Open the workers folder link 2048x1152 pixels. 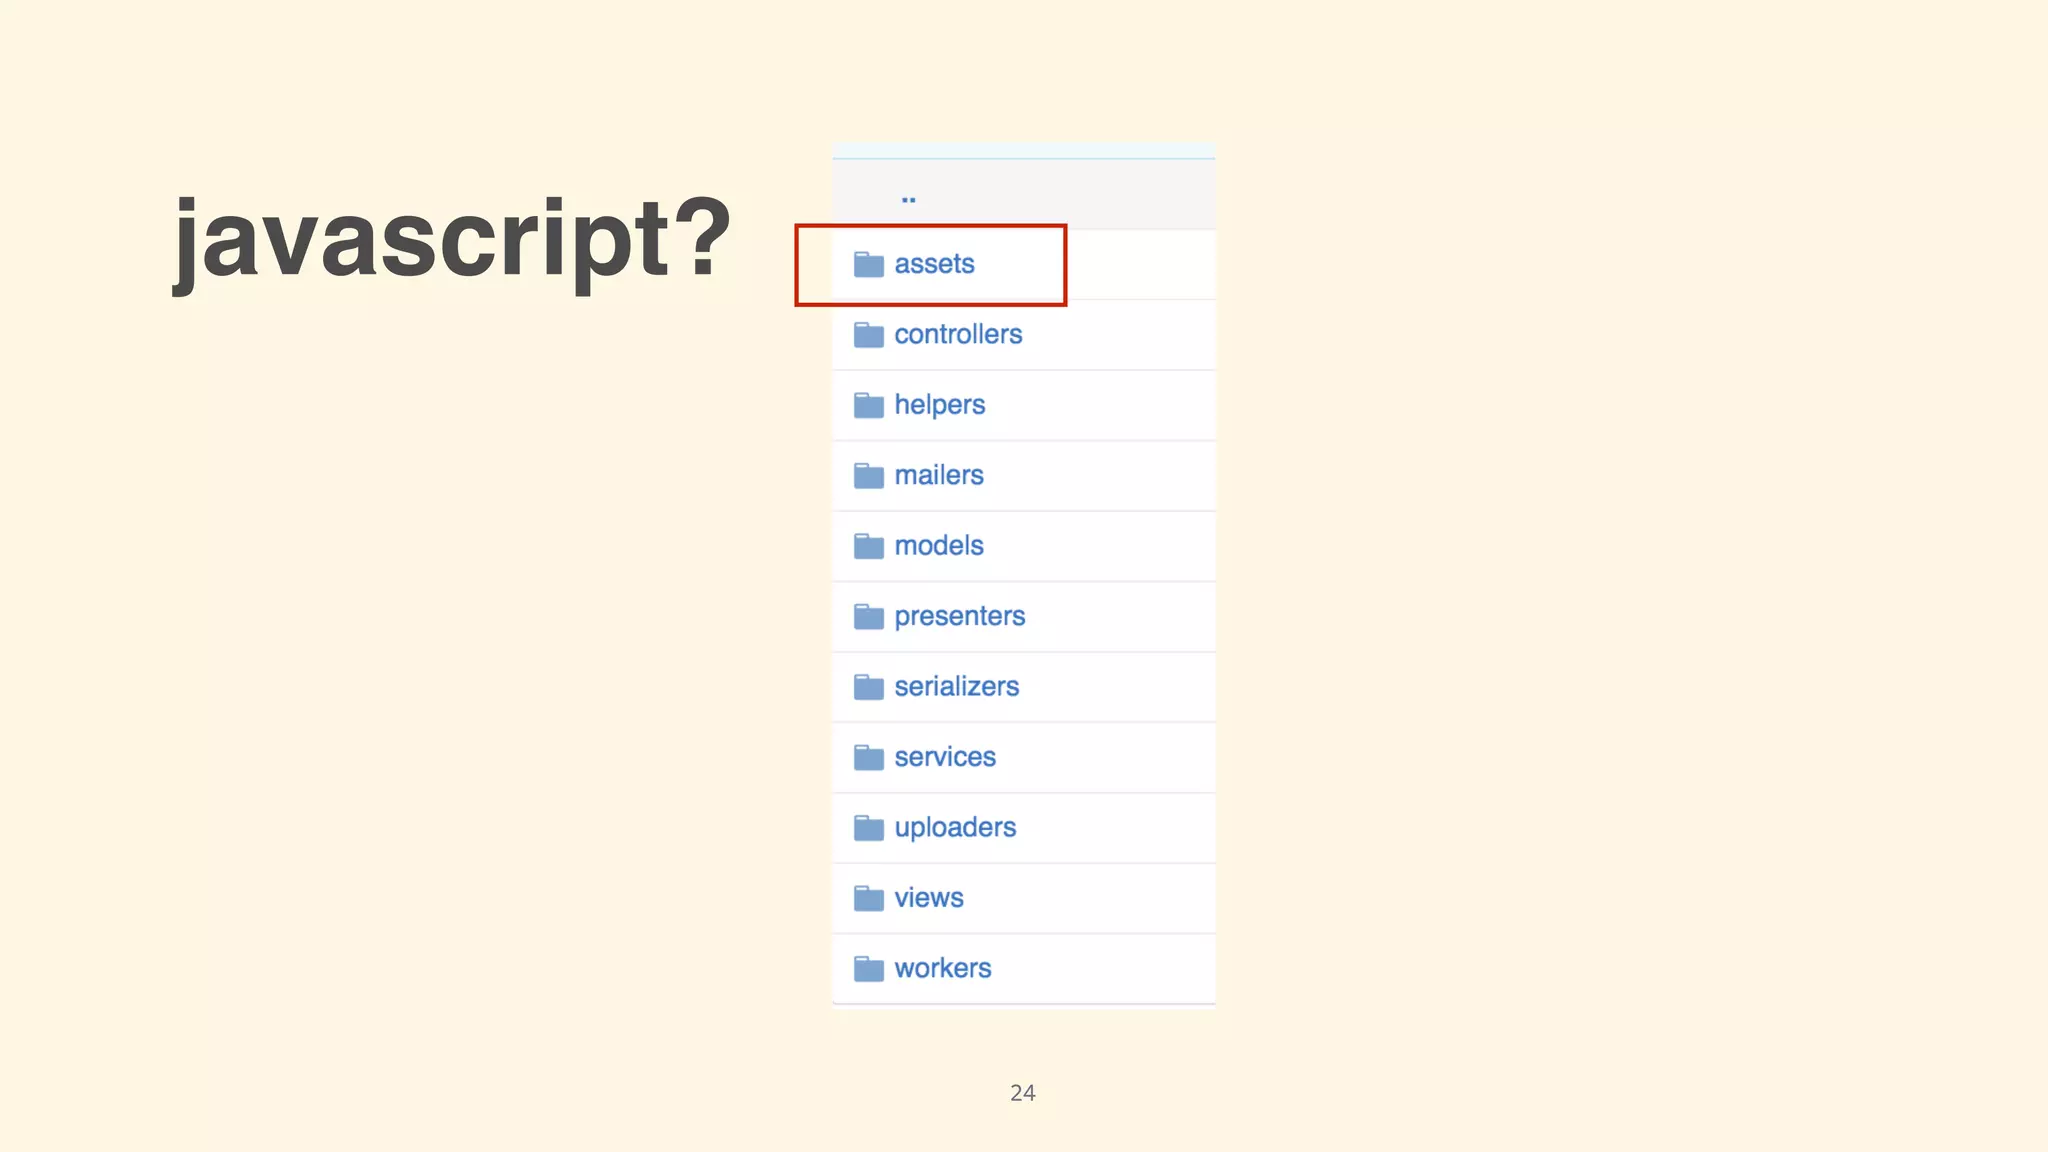(942, 968)
